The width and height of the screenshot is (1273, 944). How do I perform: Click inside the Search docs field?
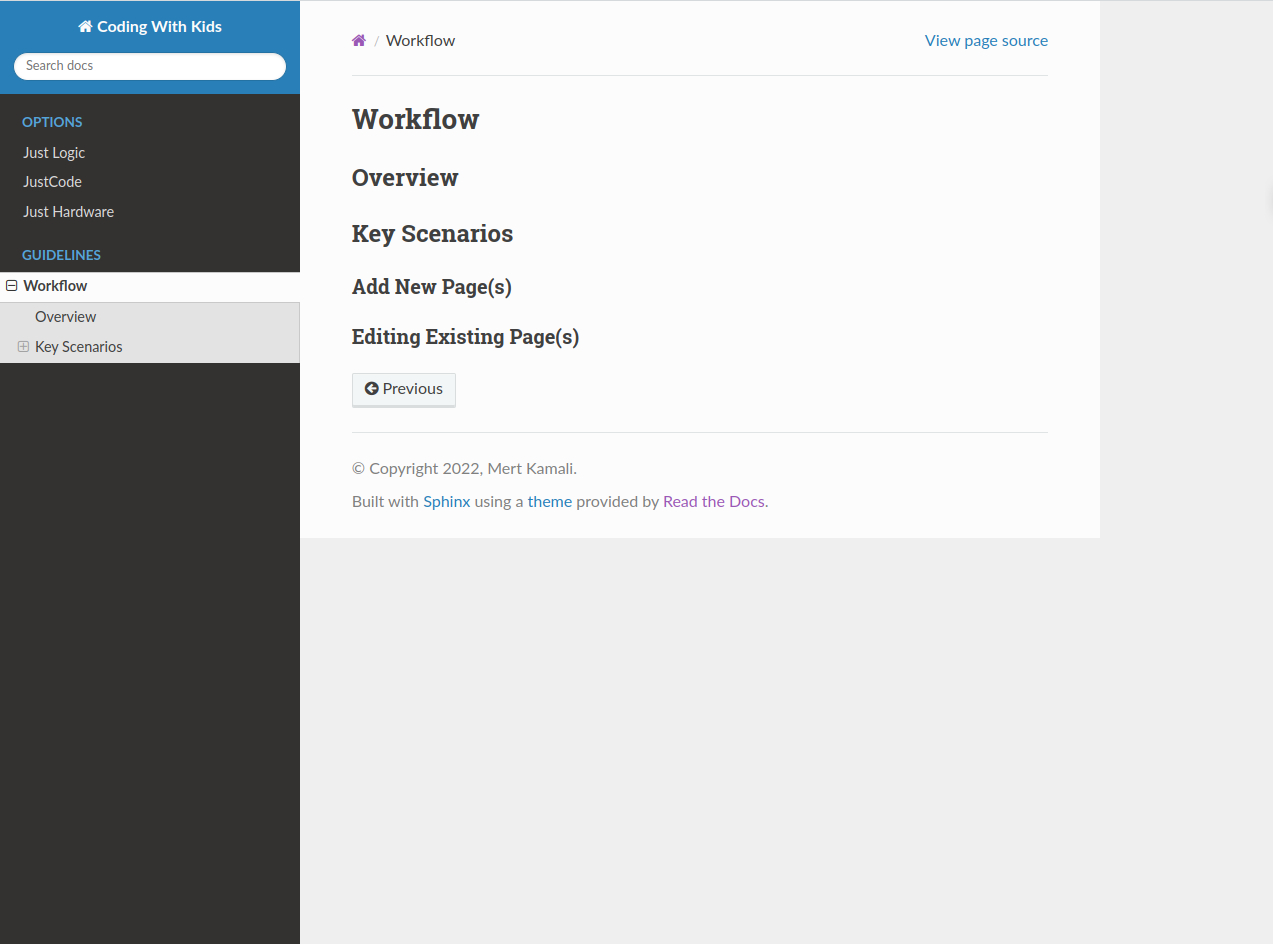(149, 66)
